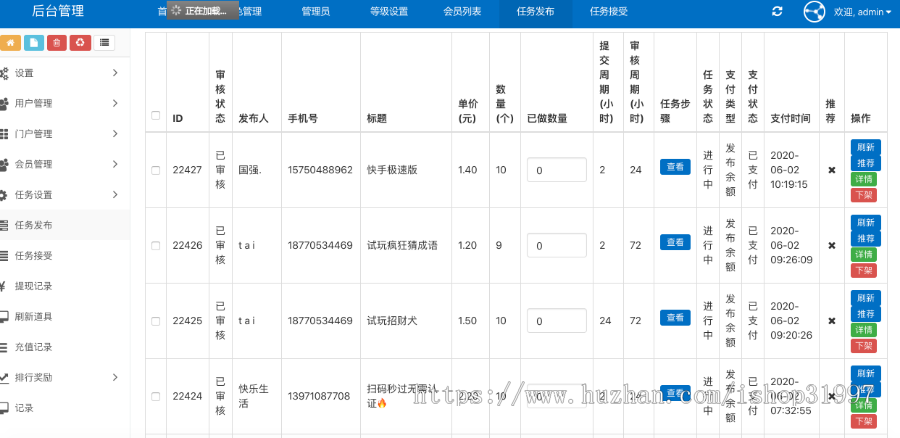Click the recommend X mark for row 22425
Screen dimensions: 900x438
pyautogui.click(x=831, y=320)
